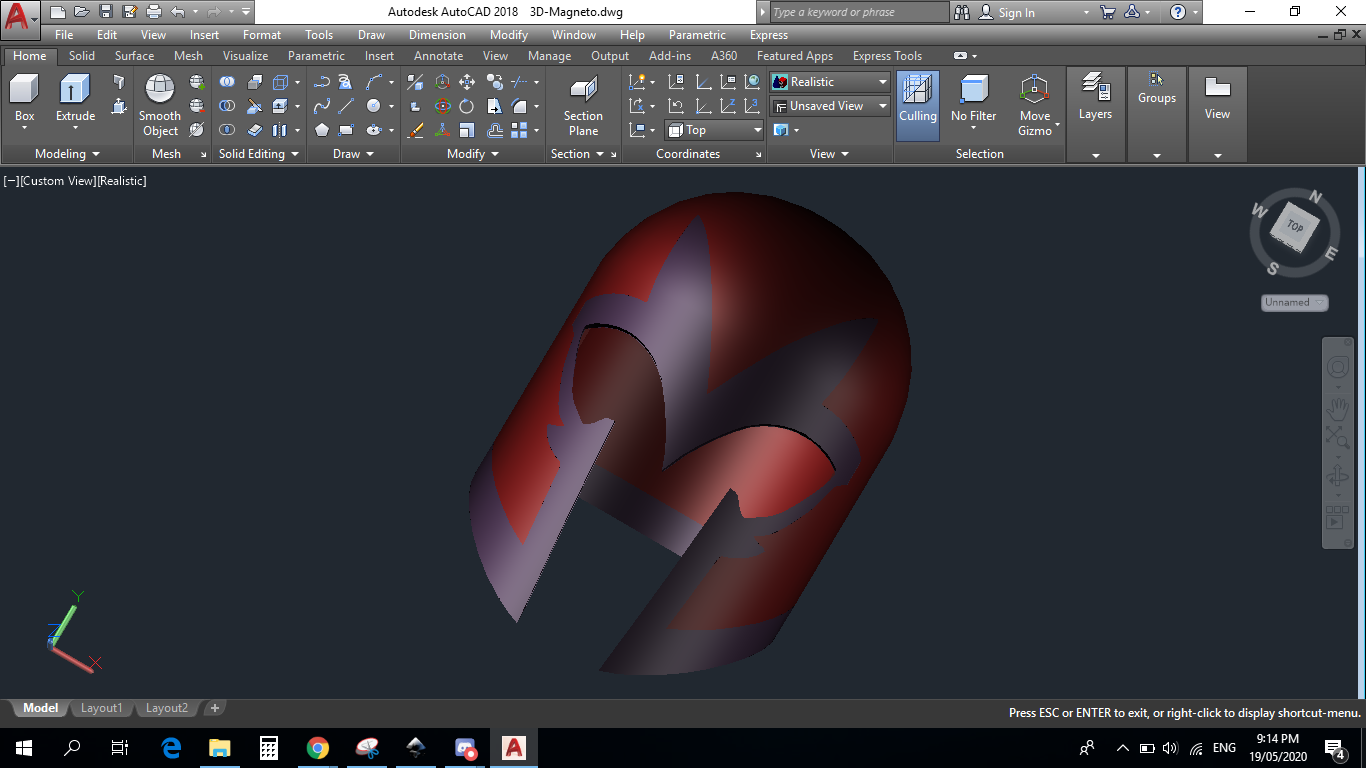Image resolution: width=1366 pixels, height=768 pixels.
Task: Click the Orbit tool in navigation bar
Action: (1338, 477)
